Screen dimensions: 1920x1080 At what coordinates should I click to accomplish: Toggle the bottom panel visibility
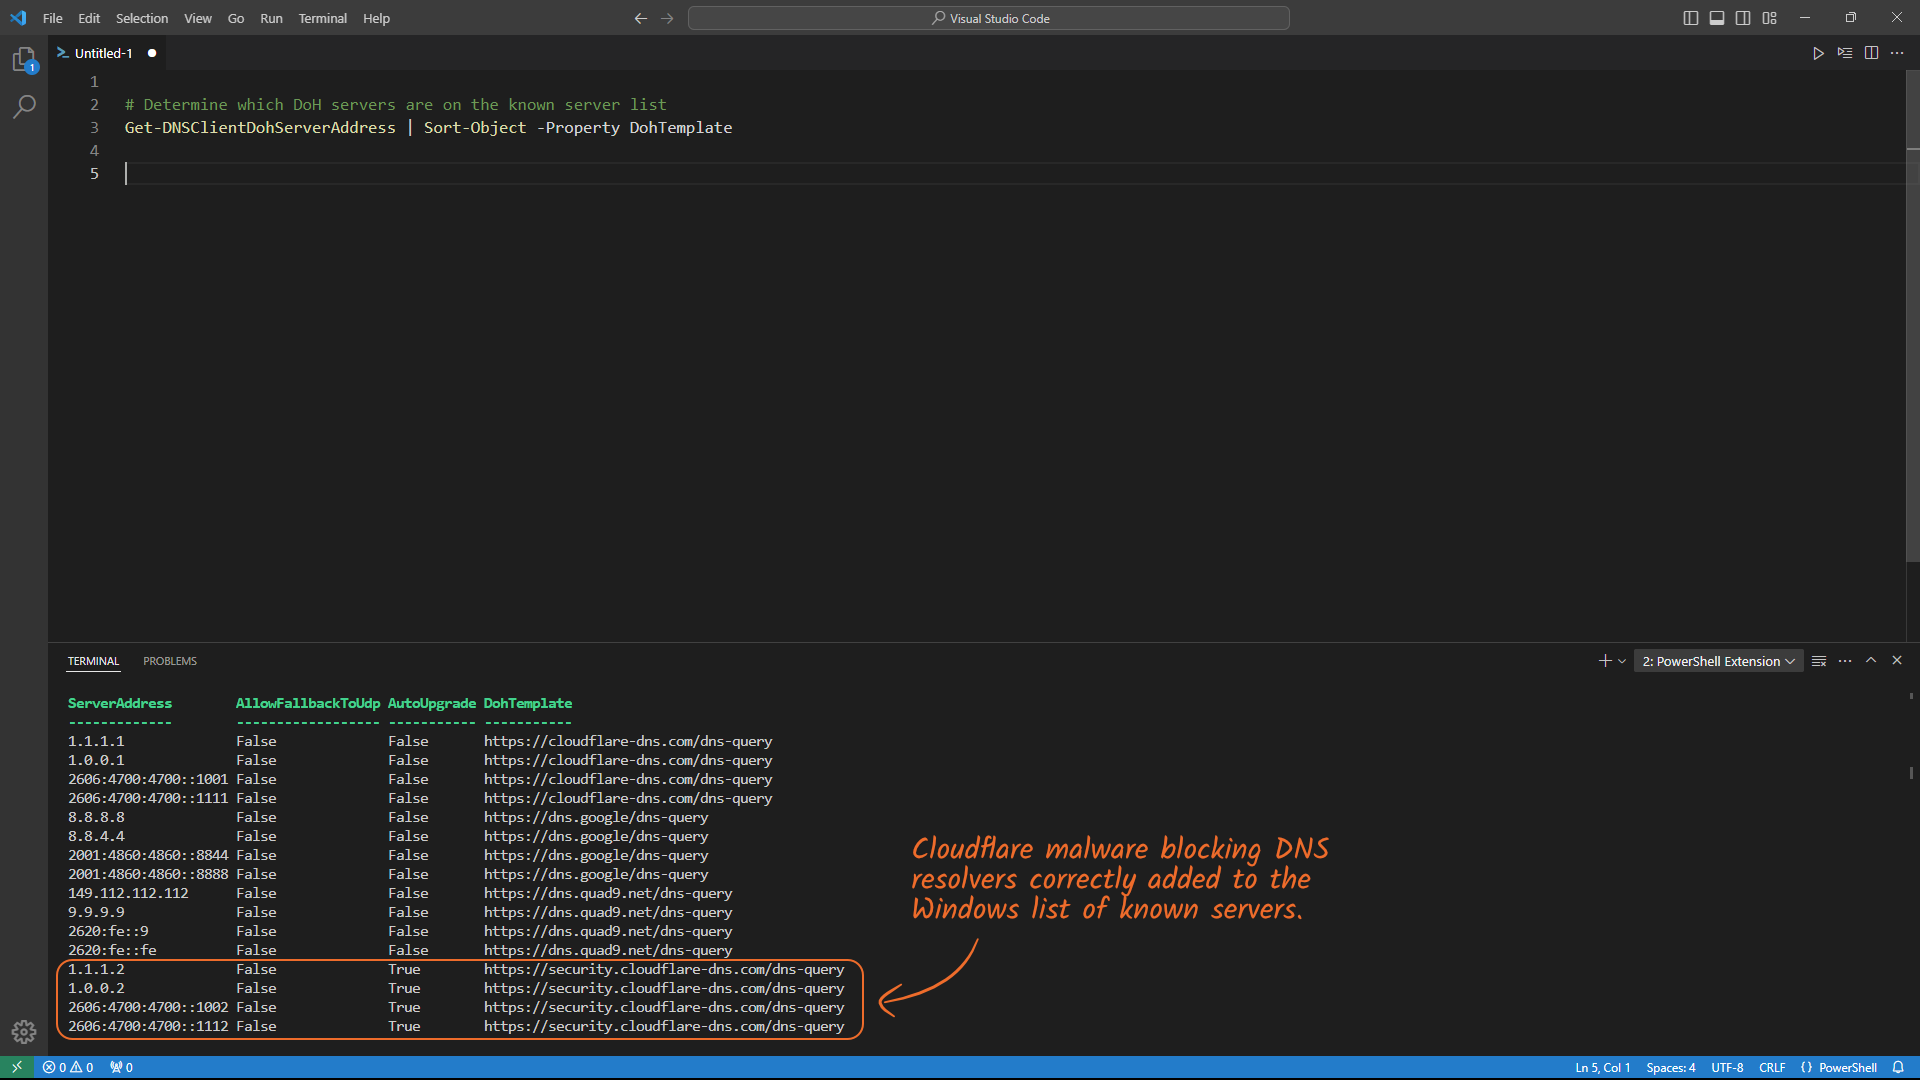[1716, 18]
